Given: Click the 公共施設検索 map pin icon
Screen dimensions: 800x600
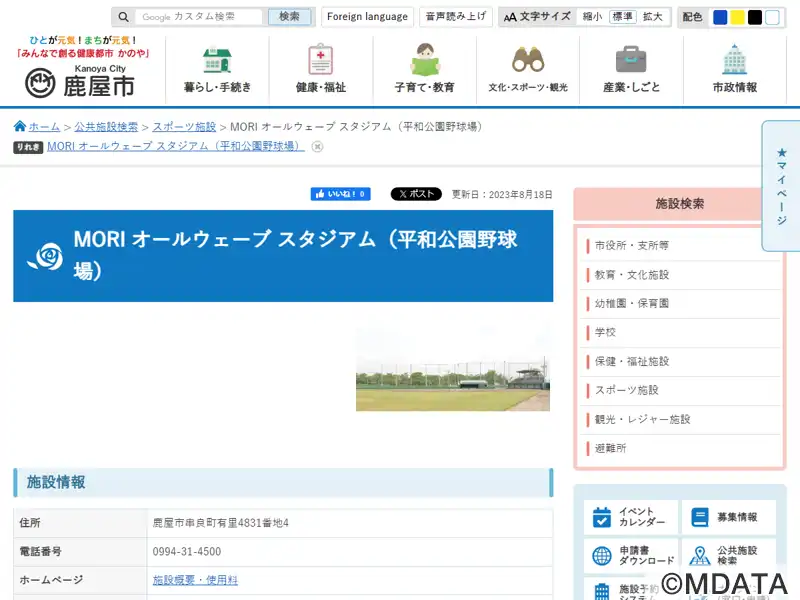Looking at the screenshot, I should 700,556.
